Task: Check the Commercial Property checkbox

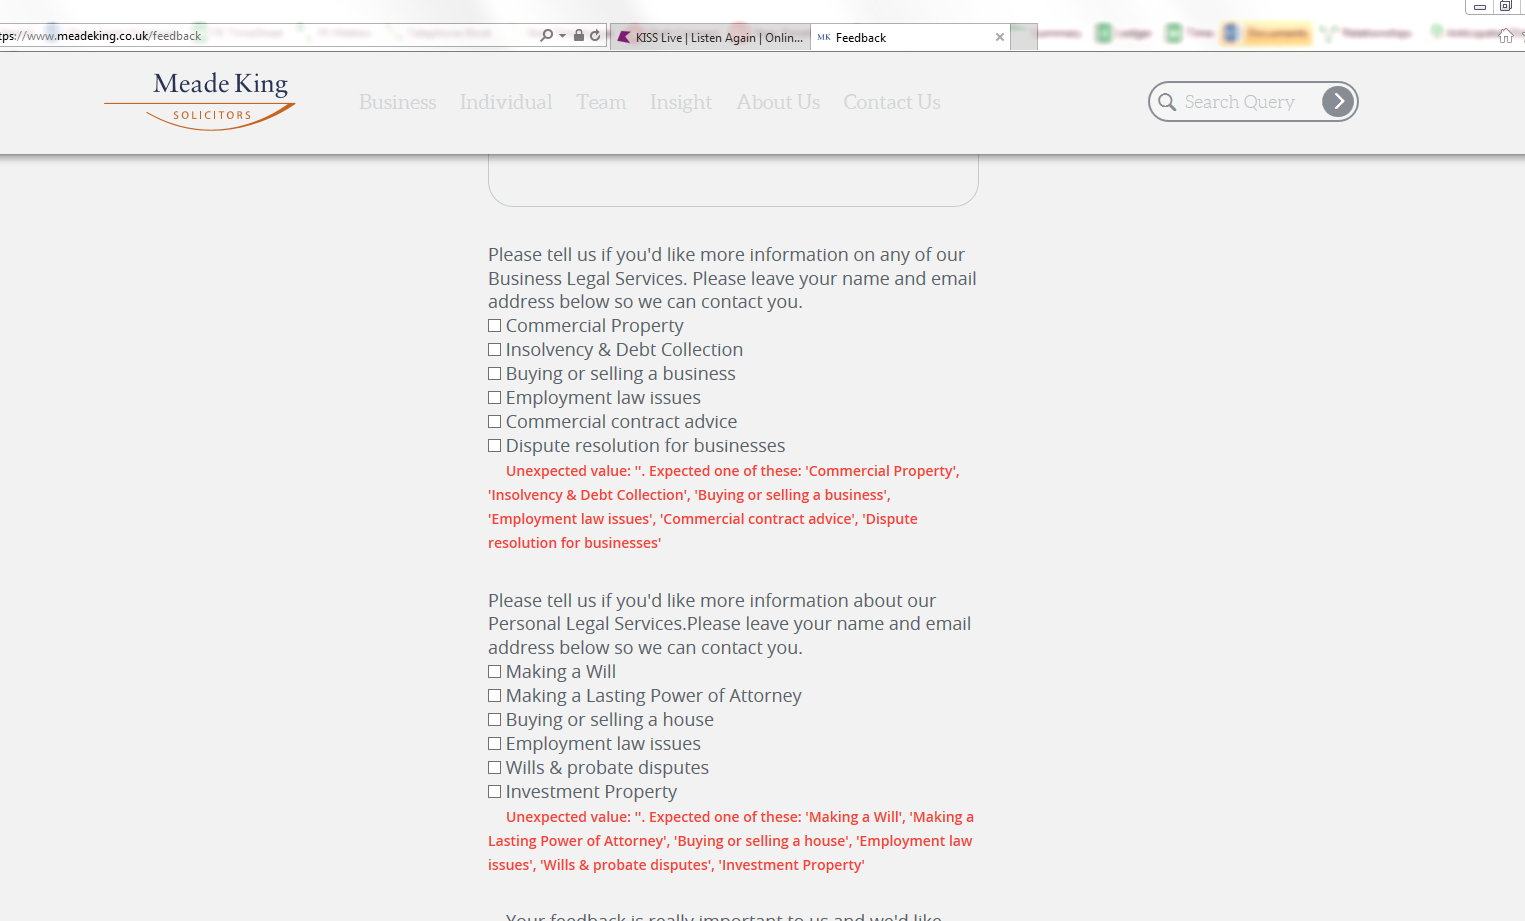Action: pyautogui.click(x=494, y=325)
